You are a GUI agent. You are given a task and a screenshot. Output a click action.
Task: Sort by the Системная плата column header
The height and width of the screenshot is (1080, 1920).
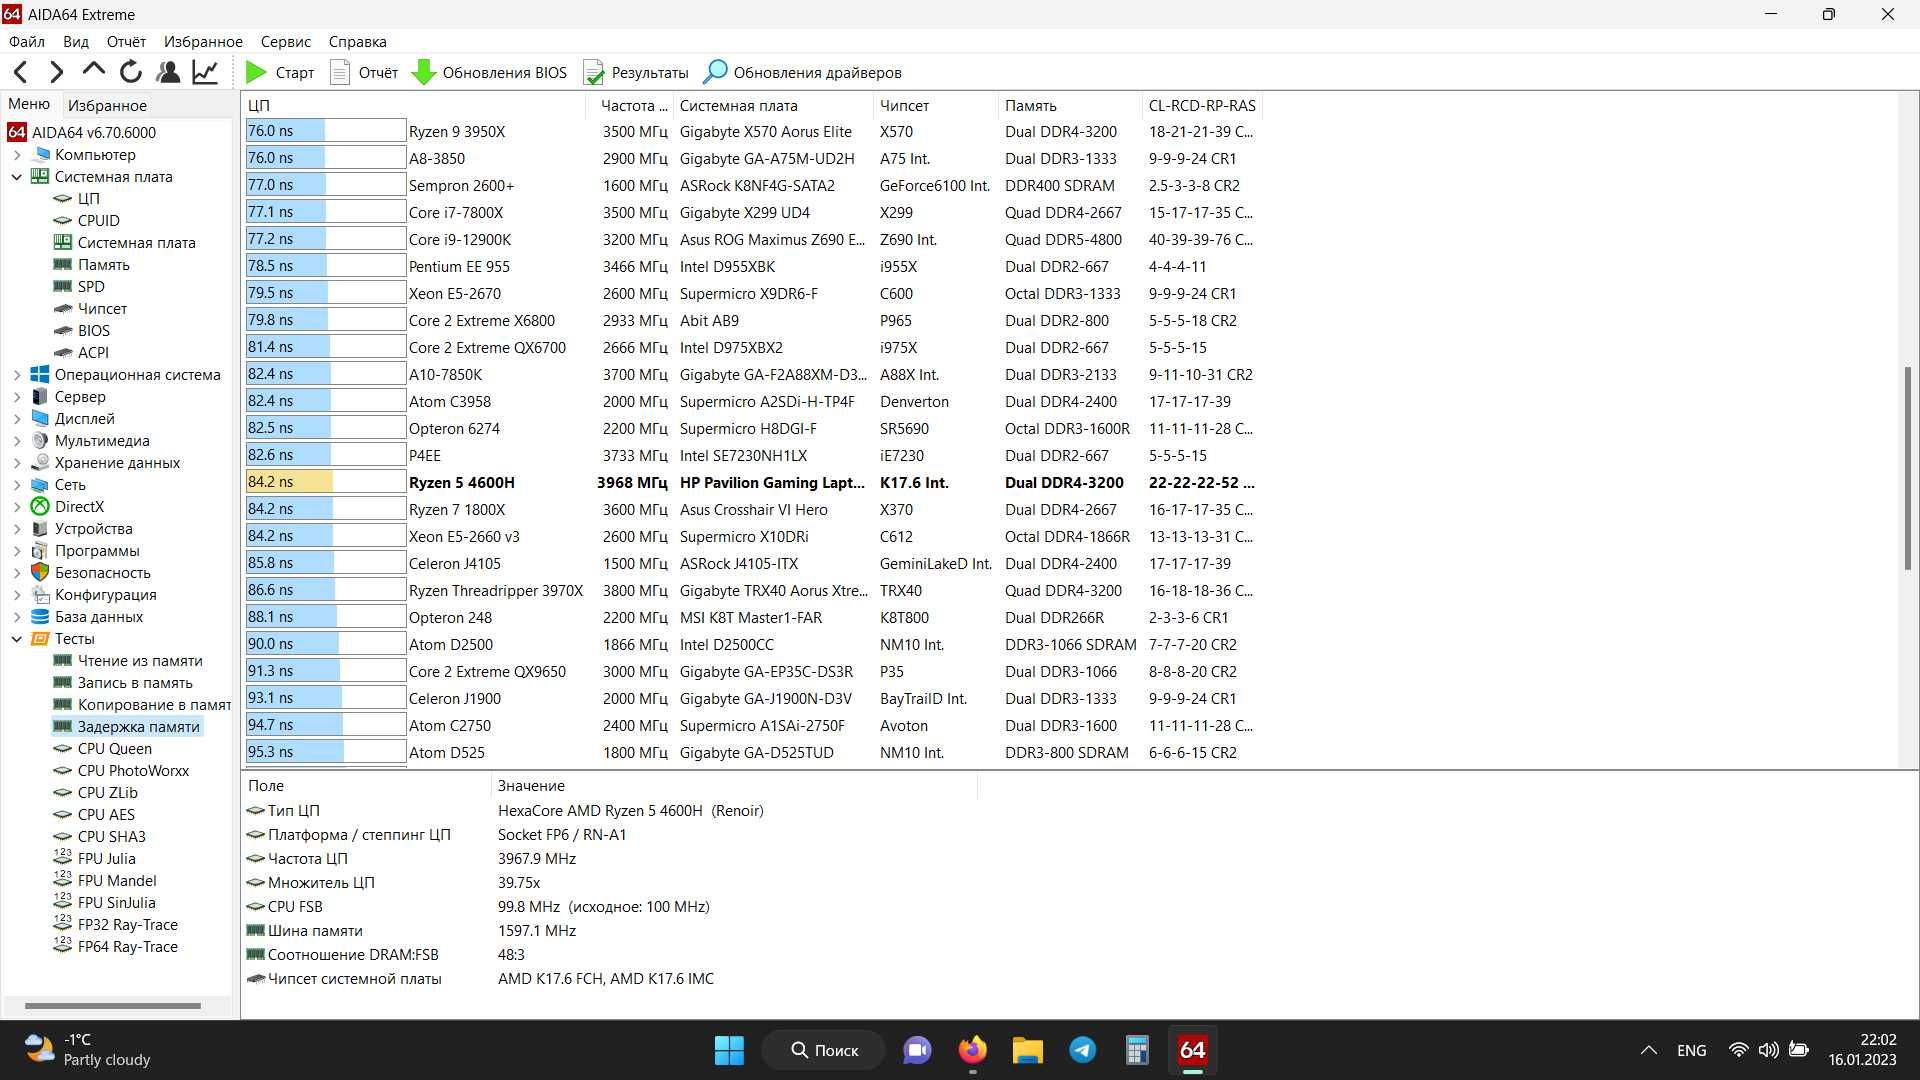(773, 105)
